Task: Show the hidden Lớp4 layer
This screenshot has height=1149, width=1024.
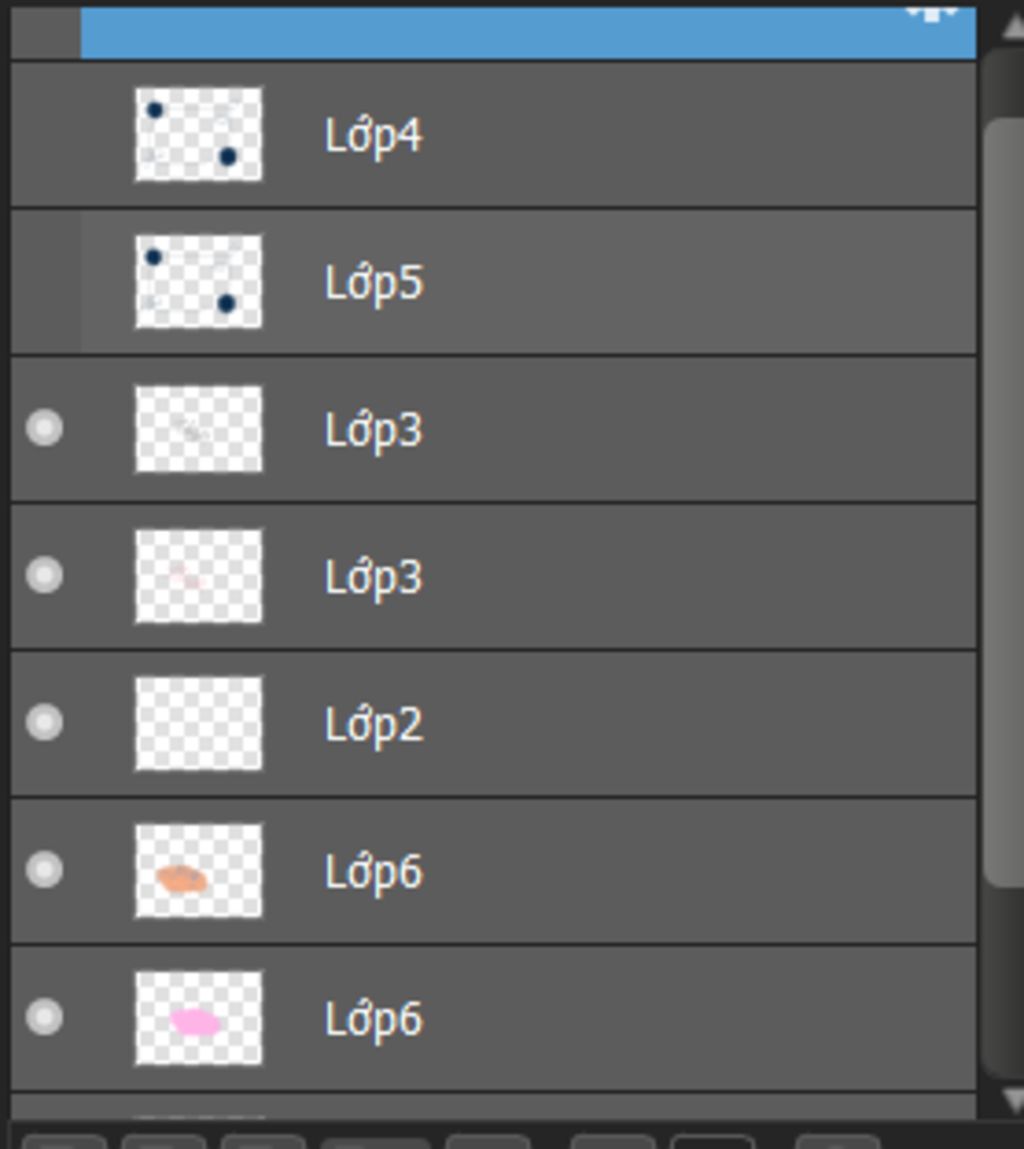Action: click(x=45, y=135)
